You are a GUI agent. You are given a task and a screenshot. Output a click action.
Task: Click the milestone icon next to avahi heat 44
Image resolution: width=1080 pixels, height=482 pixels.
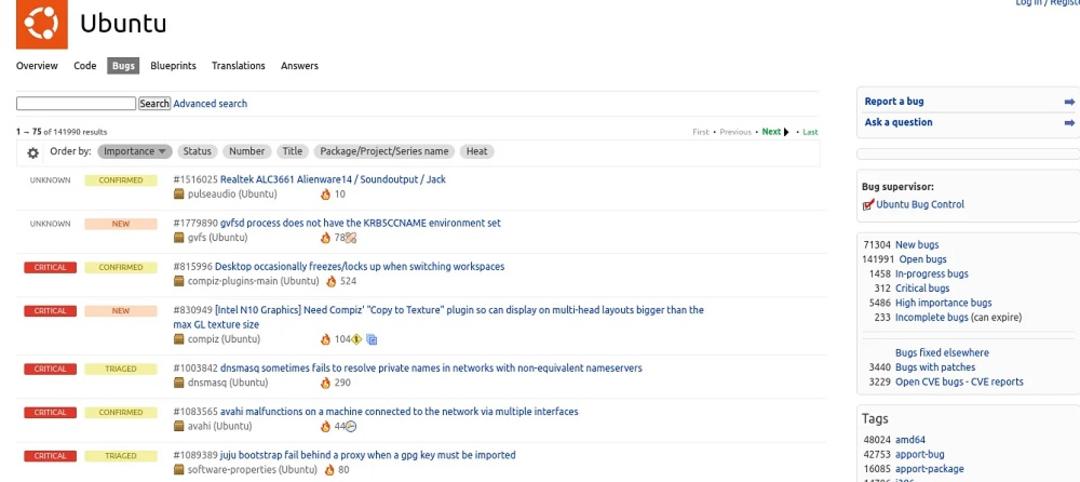351,427
